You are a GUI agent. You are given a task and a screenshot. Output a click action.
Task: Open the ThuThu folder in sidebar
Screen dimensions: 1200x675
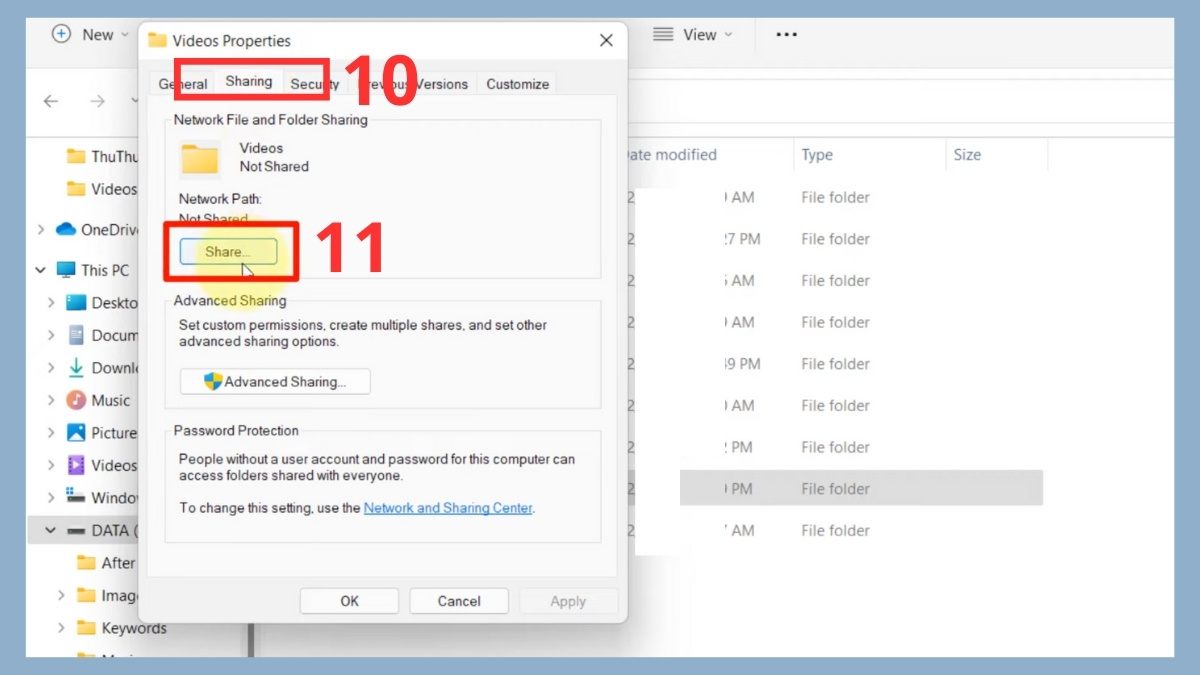click(x=102, y=156)
